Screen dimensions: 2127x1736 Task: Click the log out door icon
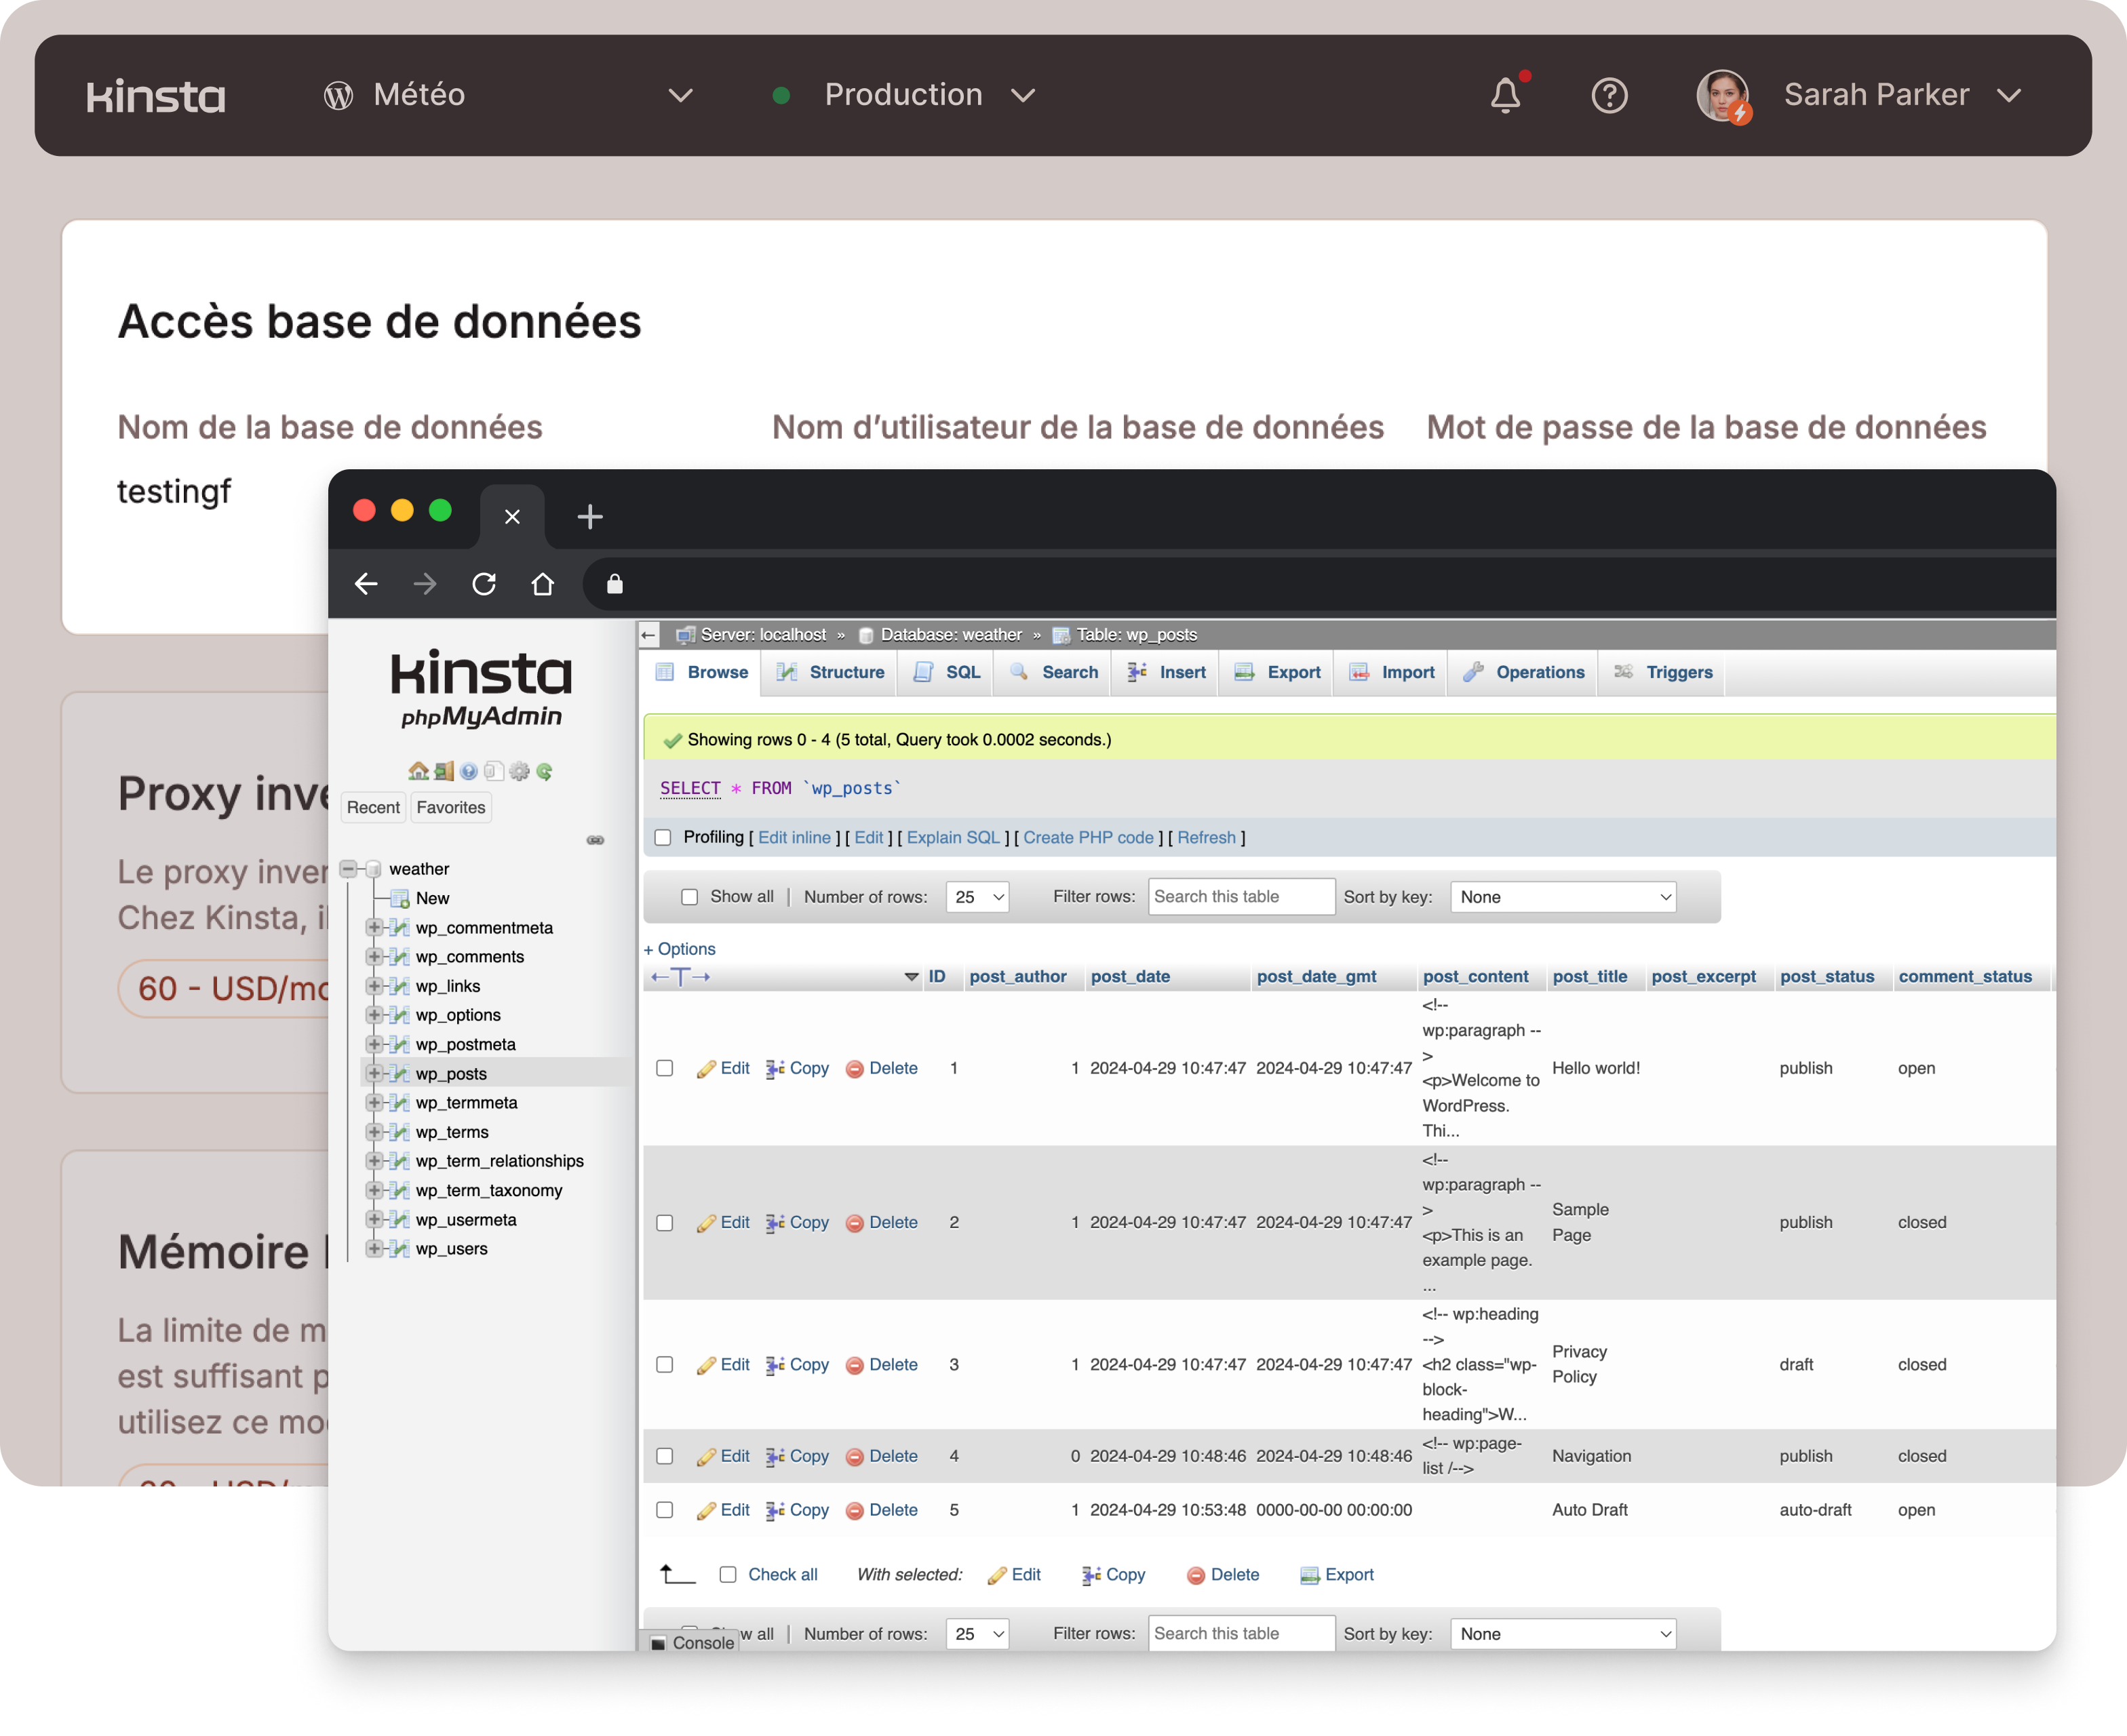tap(444, 771)
